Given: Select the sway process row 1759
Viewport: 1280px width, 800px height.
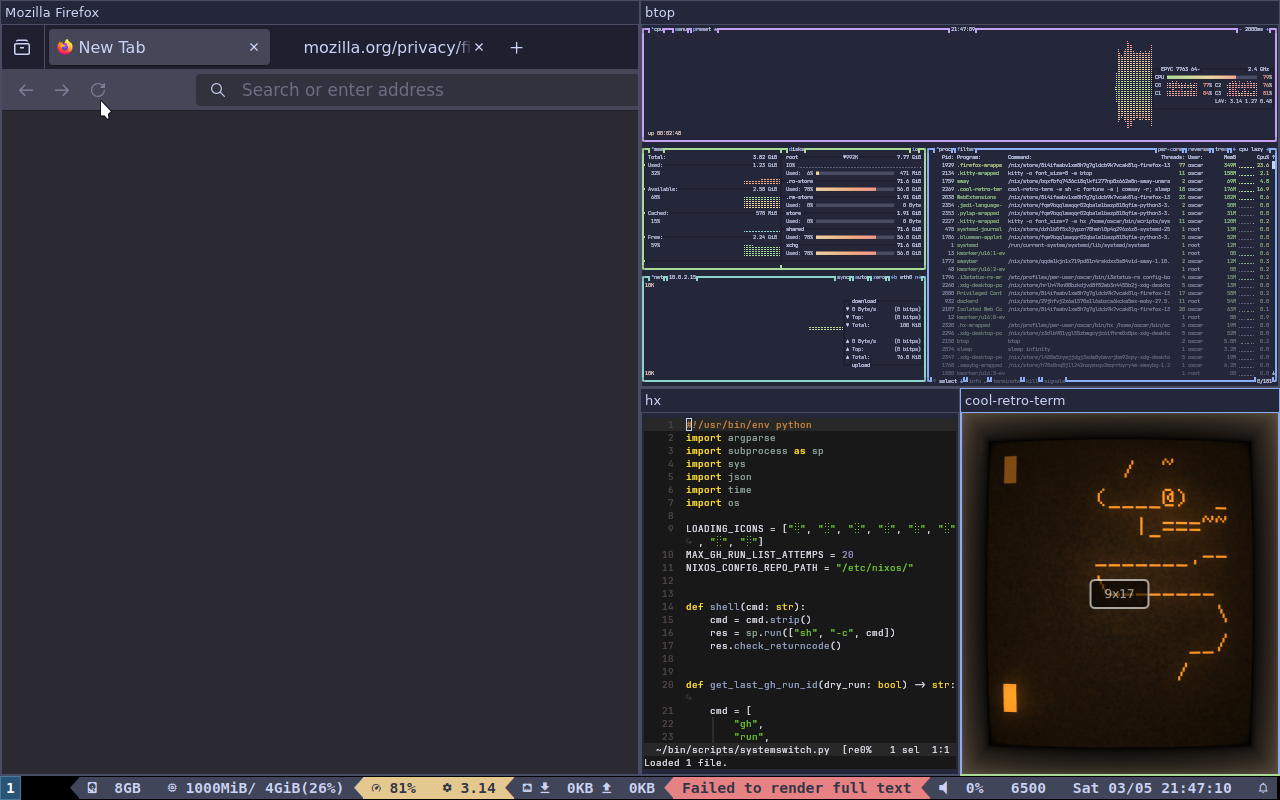Looking at the screenshot, I should (1107, 181).
